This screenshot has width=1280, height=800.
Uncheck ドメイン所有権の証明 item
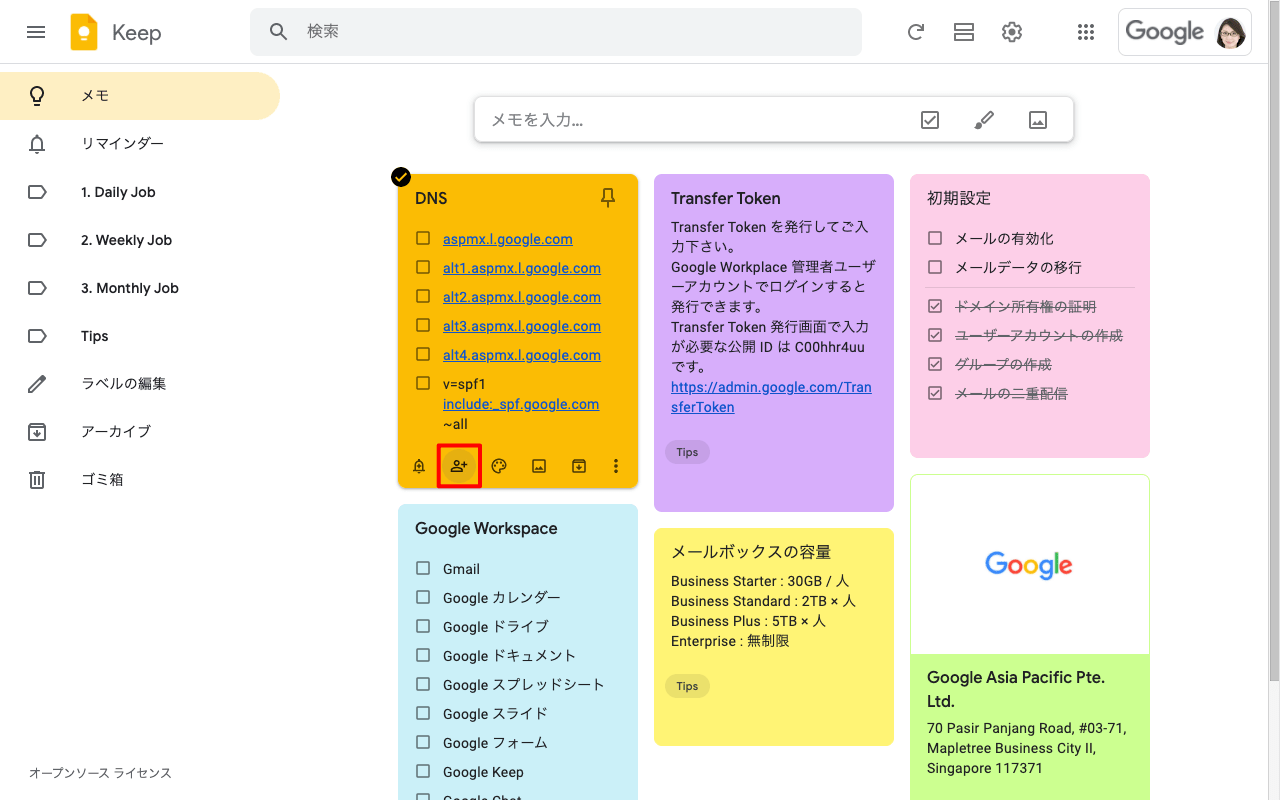(x=935, y=306)
